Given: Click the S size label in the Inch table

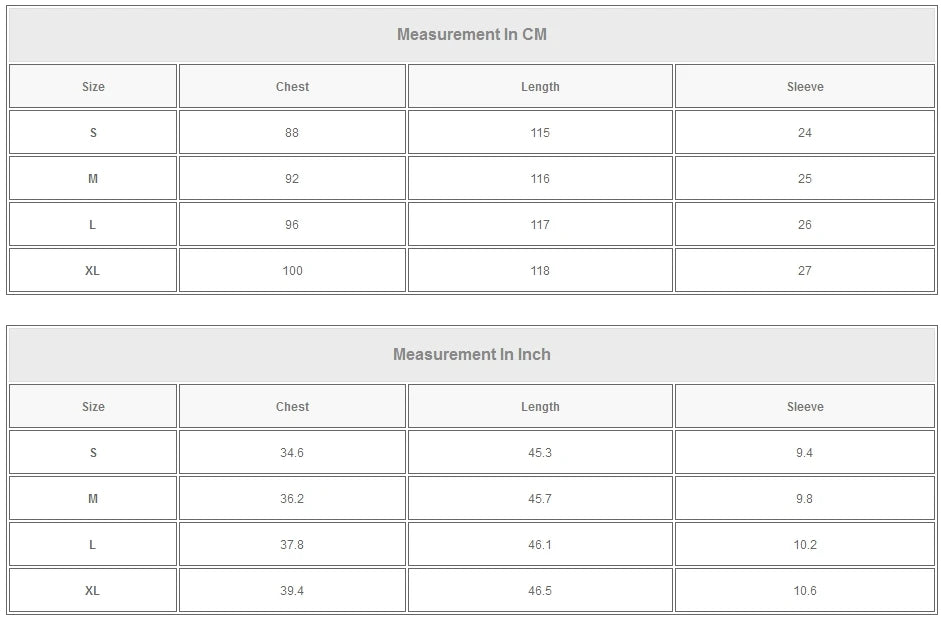Looking at the screenshot, I should click(93, 453).
